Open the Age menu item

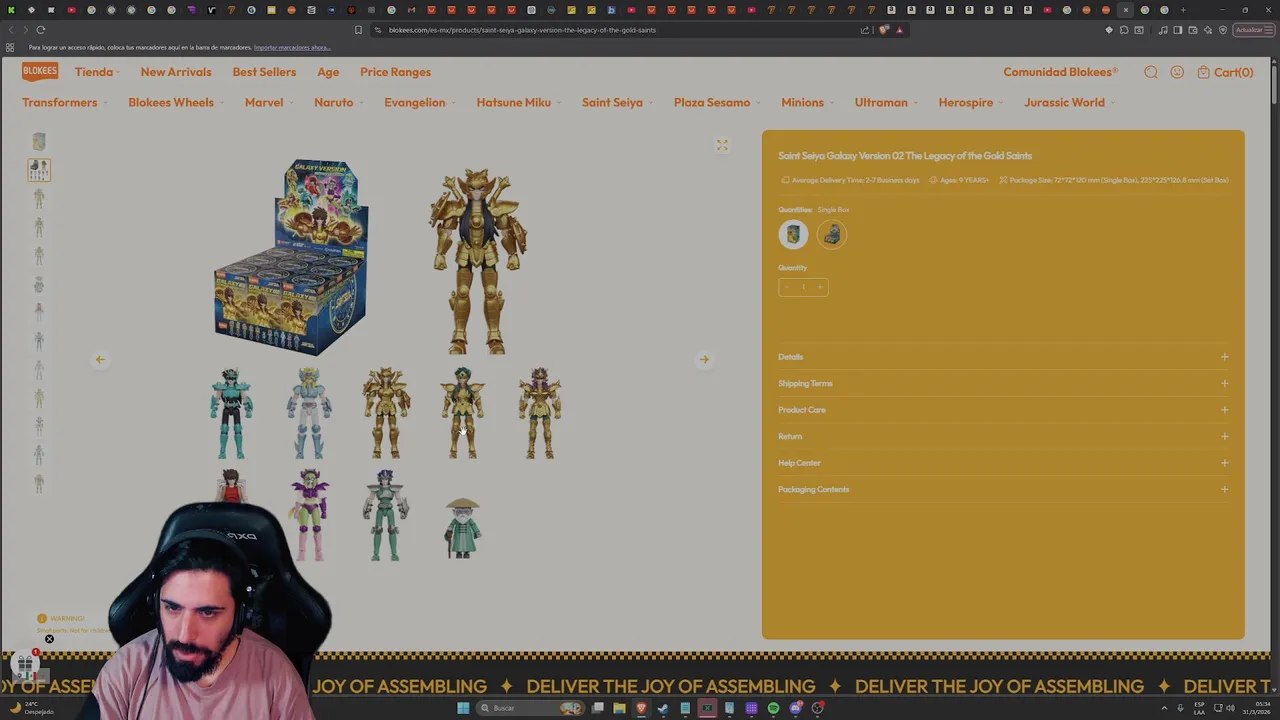pos(328,72)
